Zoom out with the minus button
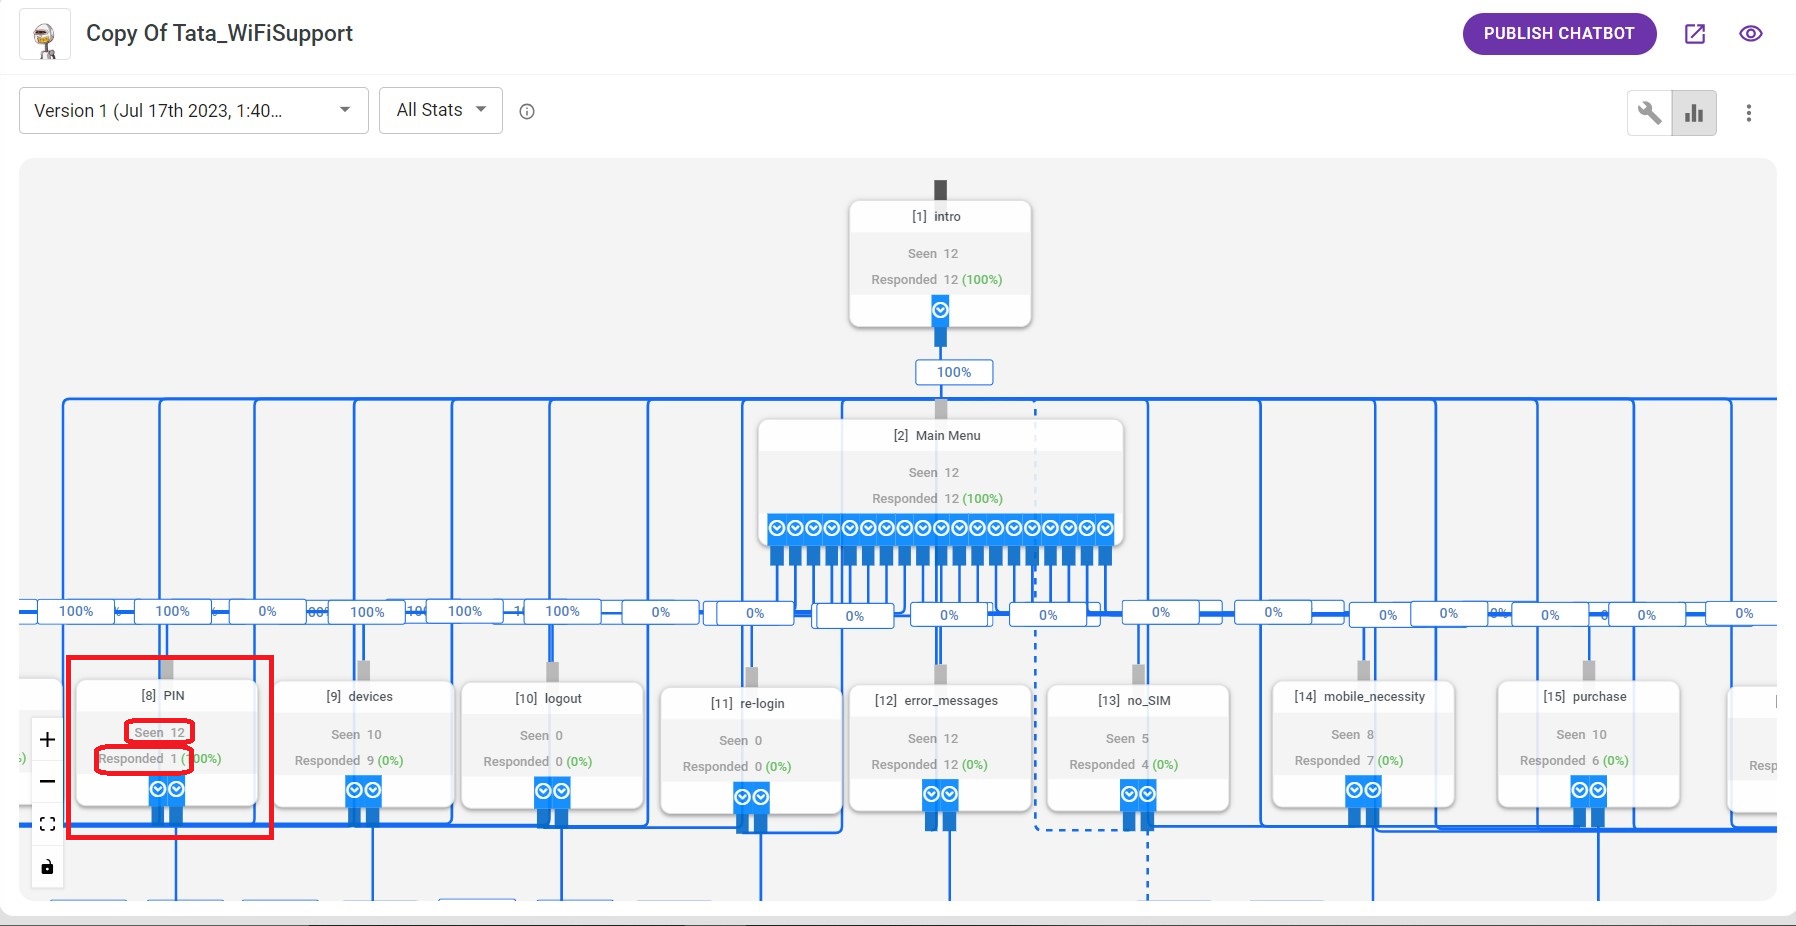 point(47,782)
